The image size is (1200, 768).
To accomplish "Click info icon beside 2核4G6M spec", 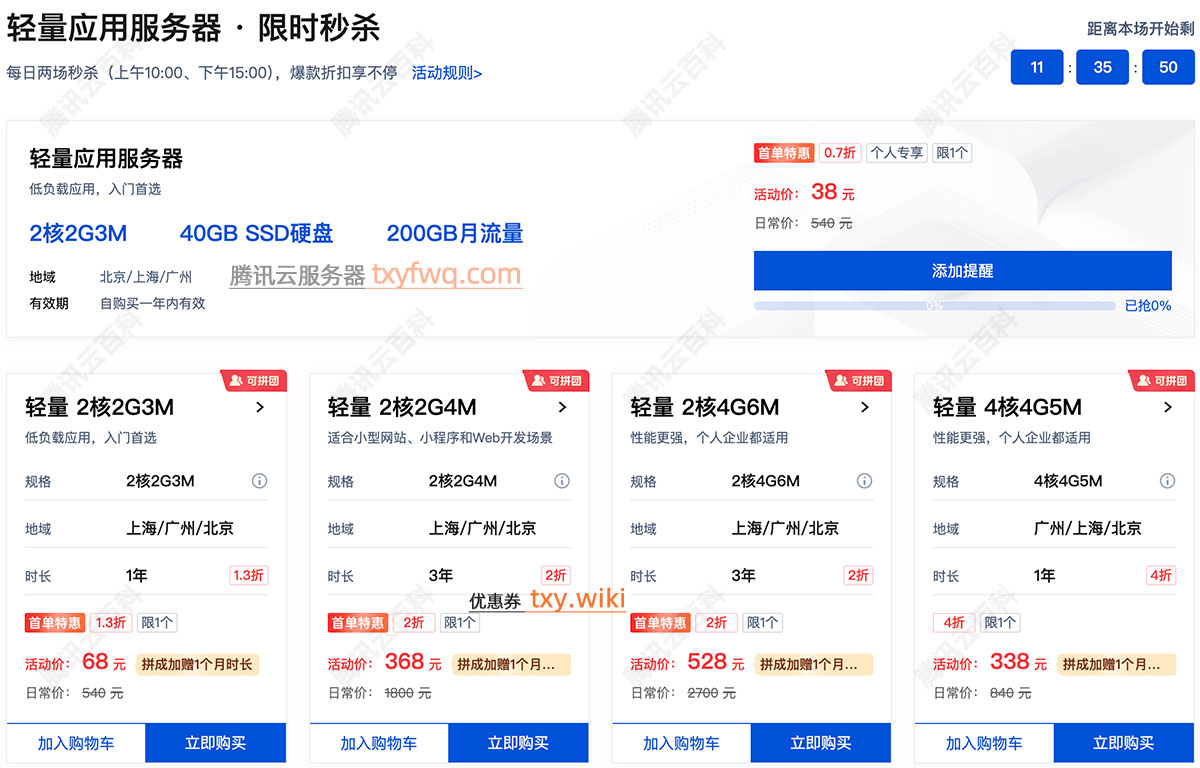I will (x=864, y=481).
